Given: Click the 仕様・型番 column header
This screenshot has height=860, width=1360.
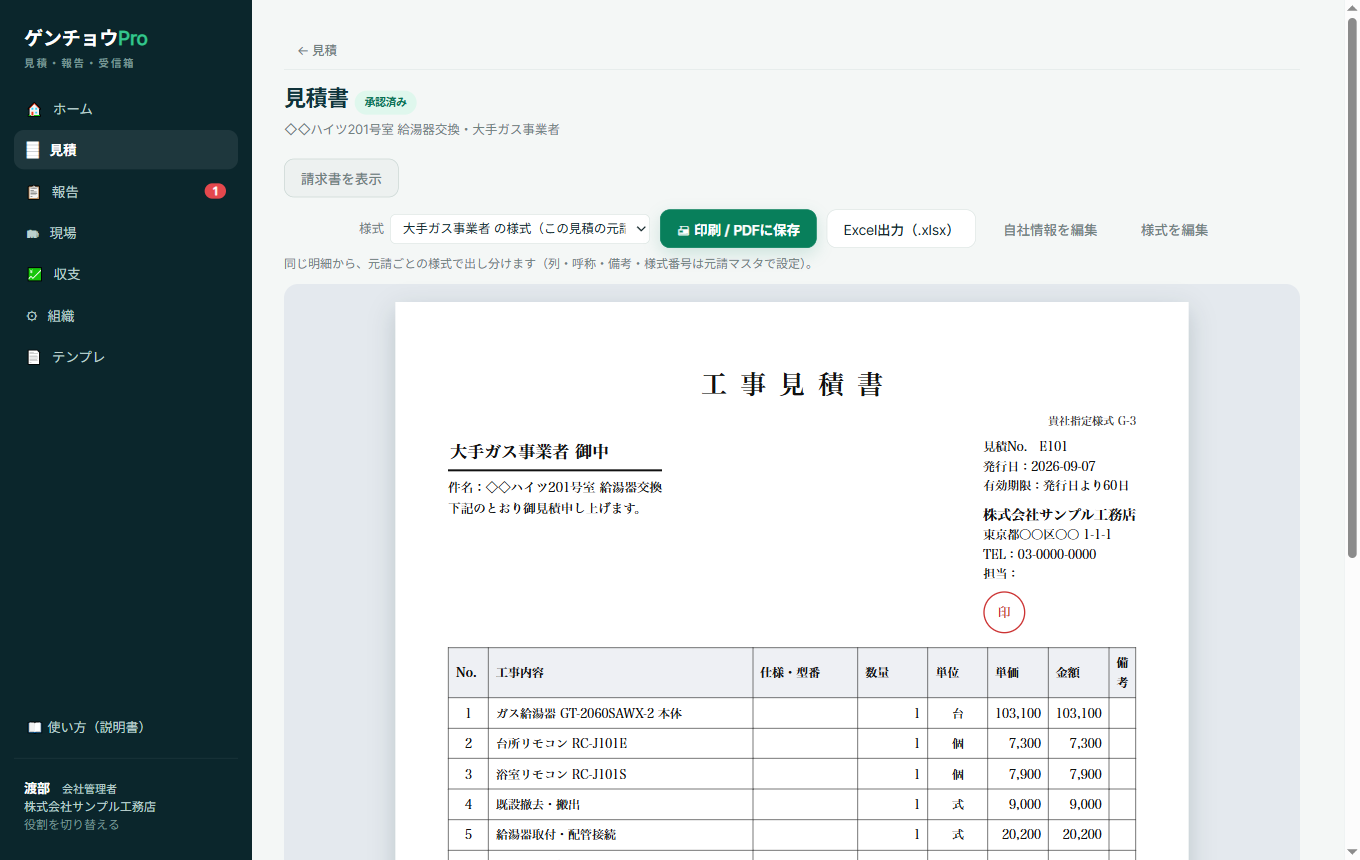Looking at the screenshot, I should [805, 672].
